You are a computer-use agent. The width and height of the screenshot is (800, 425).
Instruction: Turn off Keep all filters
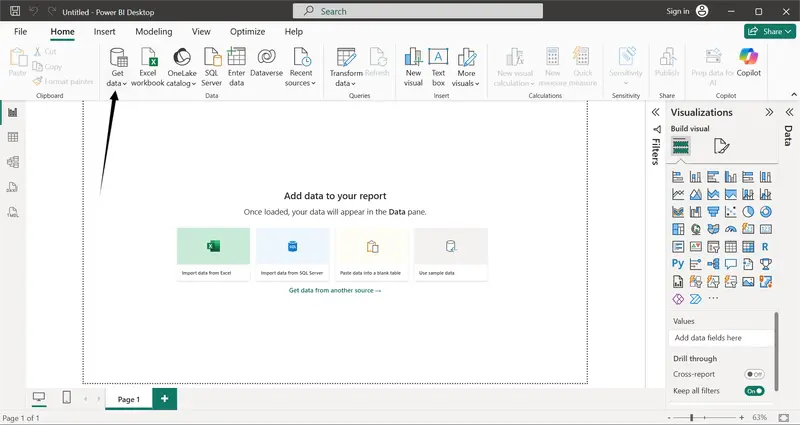pos(754,391)
